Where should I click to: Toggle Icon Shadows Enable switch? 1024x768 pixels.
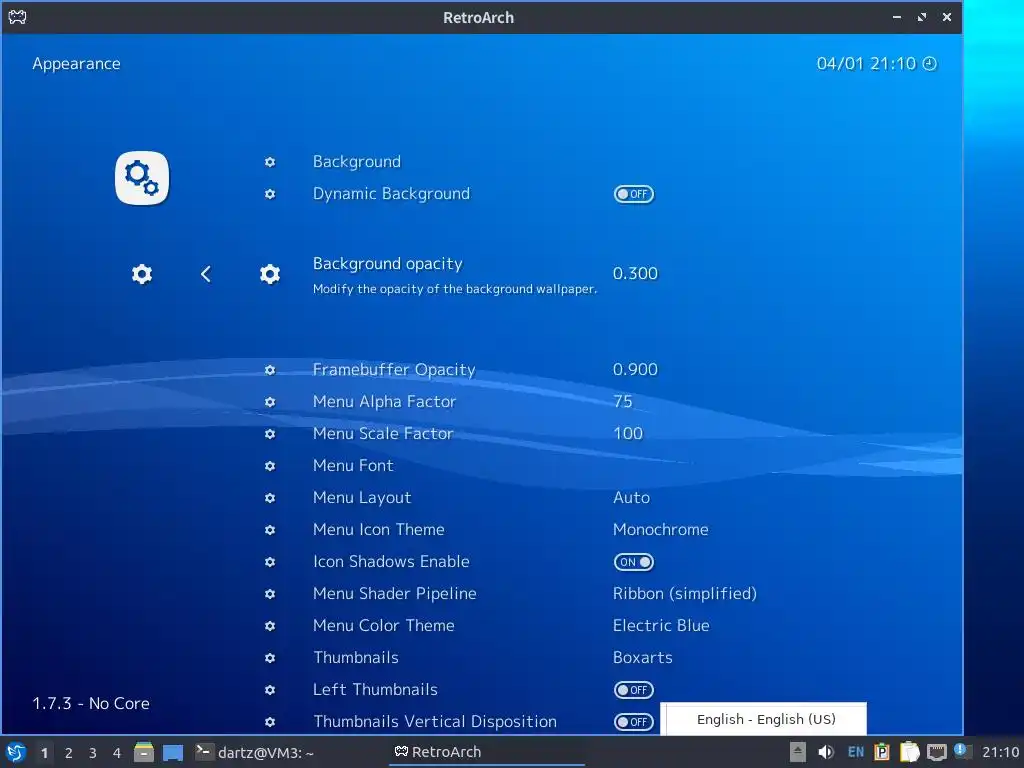pyautogui.click(x=633, y=562)
